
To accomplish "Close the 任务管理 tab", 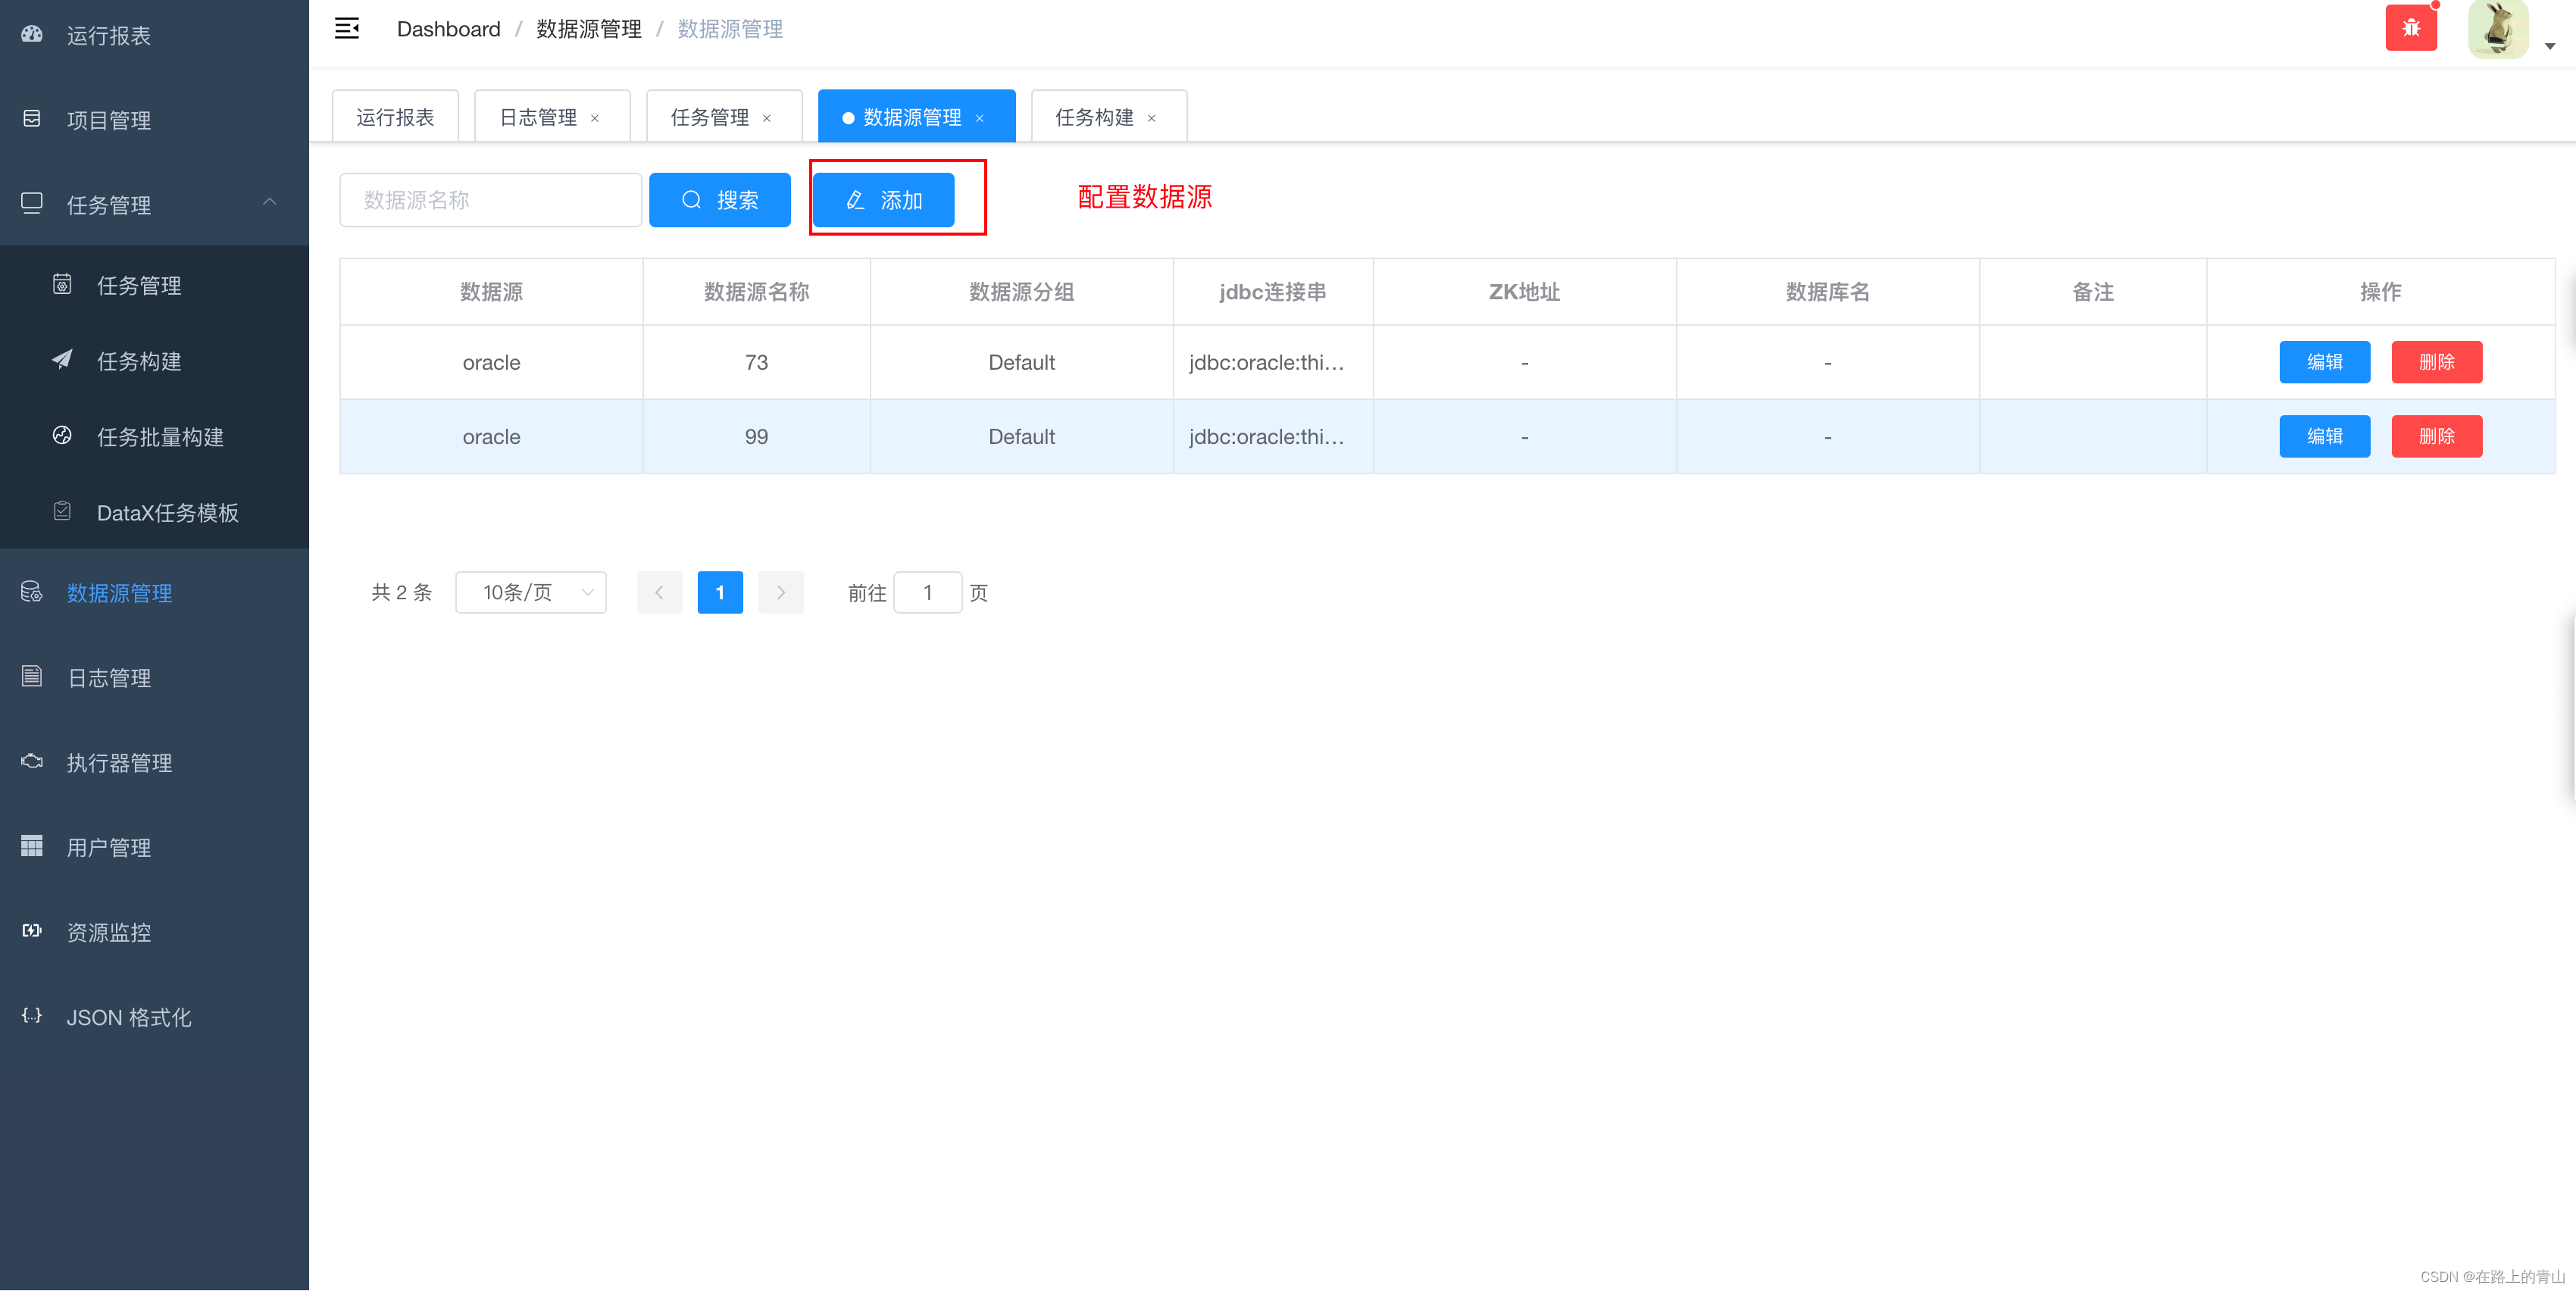I will [767, 117].
